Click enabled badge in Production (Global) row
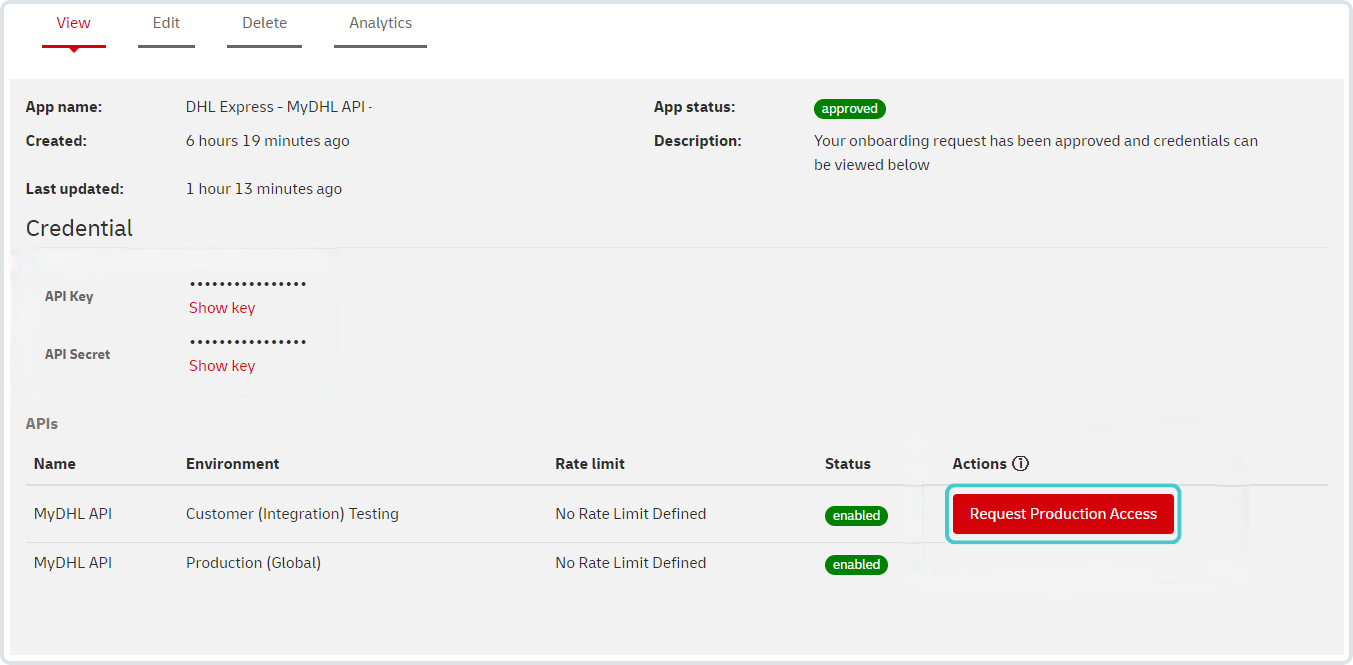Image resolution: width=1353 pixels, height=665 pixels. [x=857, y=565]
